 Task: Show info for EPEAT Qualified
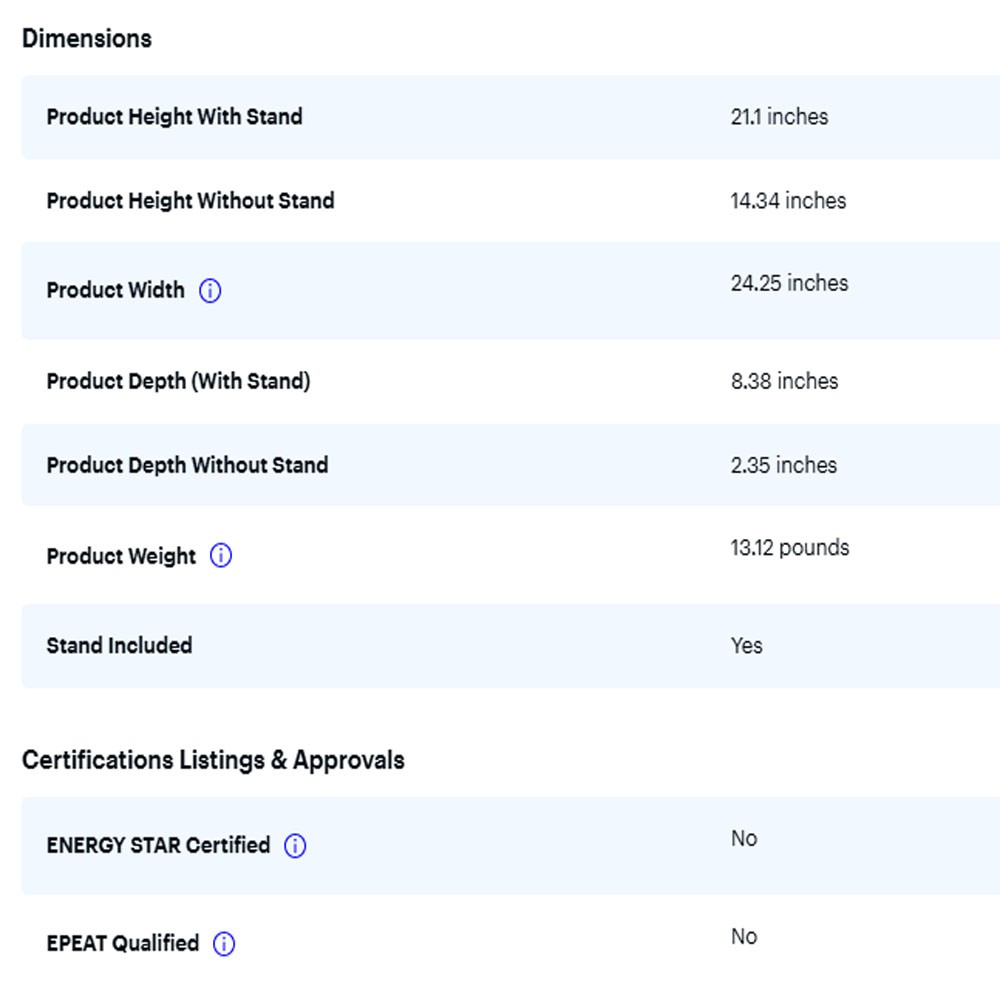point(224,944)
